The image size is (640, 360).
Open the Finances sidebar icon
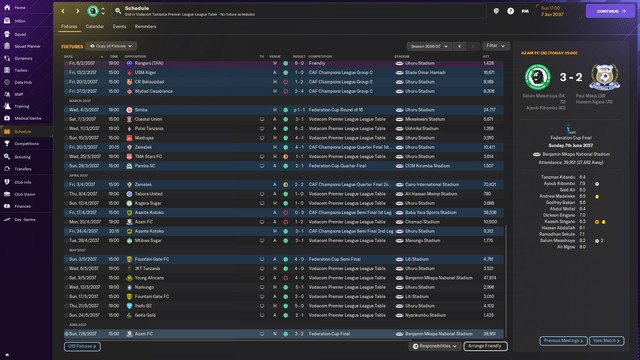(x=7, y=206)
